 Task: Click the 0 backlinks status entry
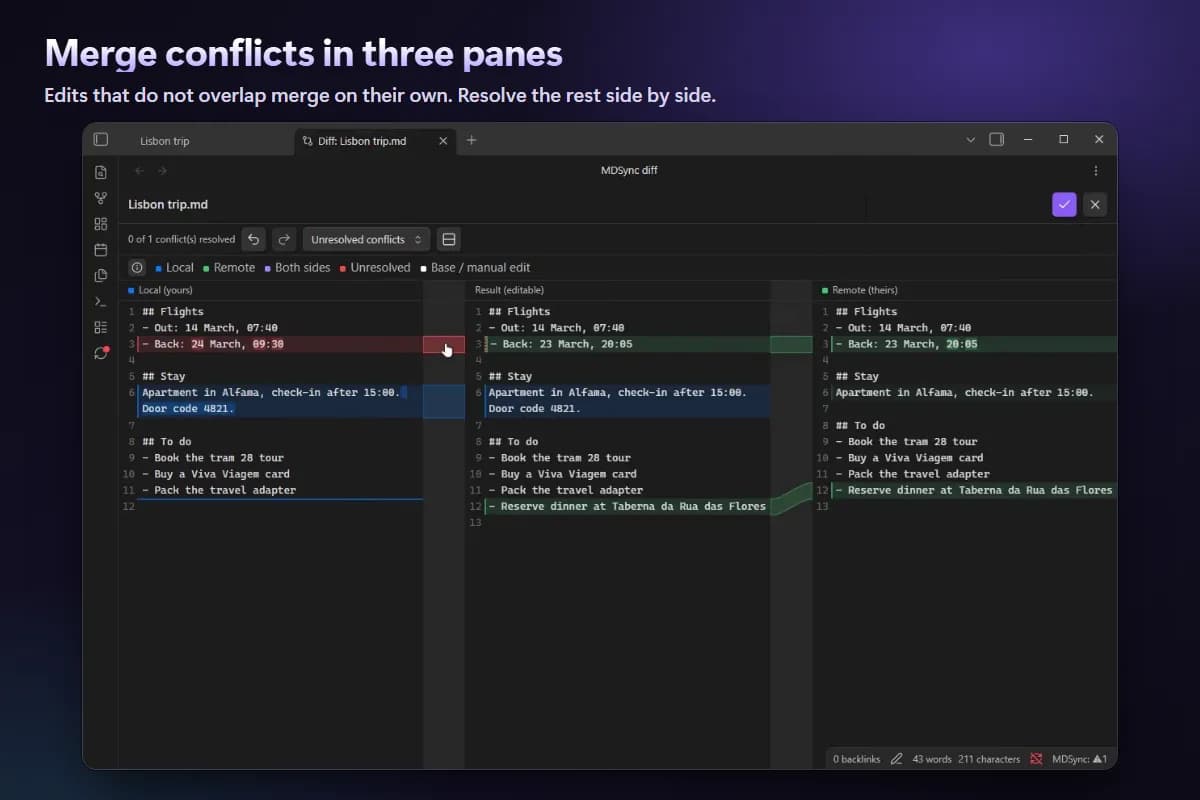pyautogui.click(x=856, y=759)
